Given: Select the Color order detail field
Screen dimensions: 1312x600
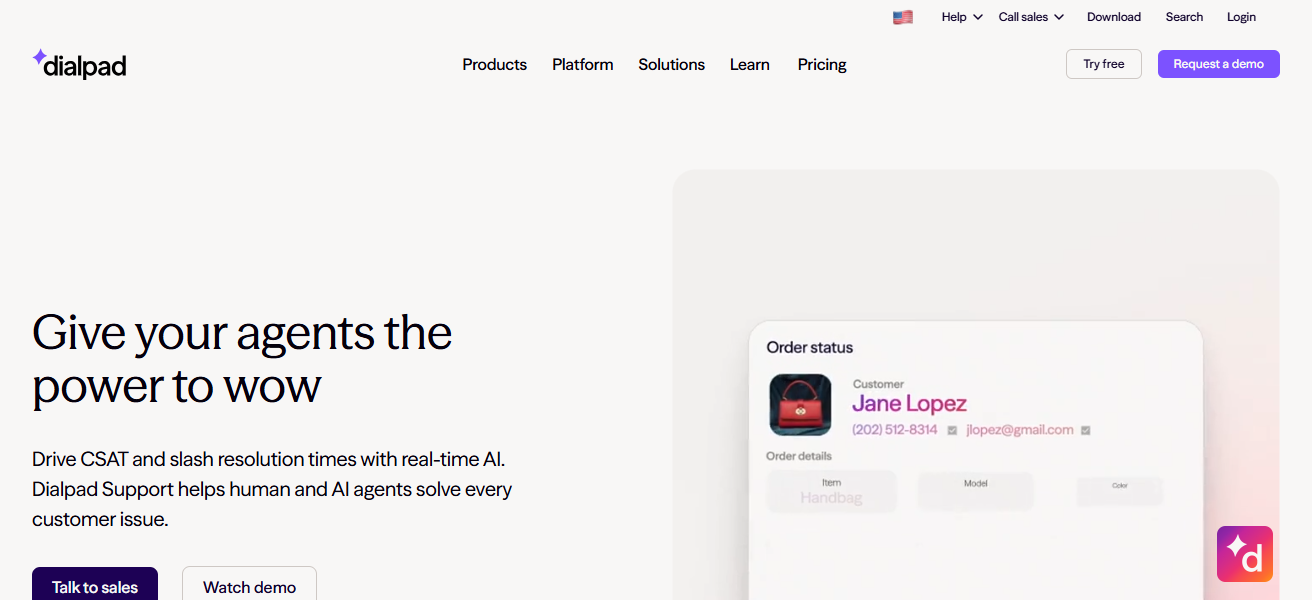Looking at the screenshot, I should [x=1120, y=491].
